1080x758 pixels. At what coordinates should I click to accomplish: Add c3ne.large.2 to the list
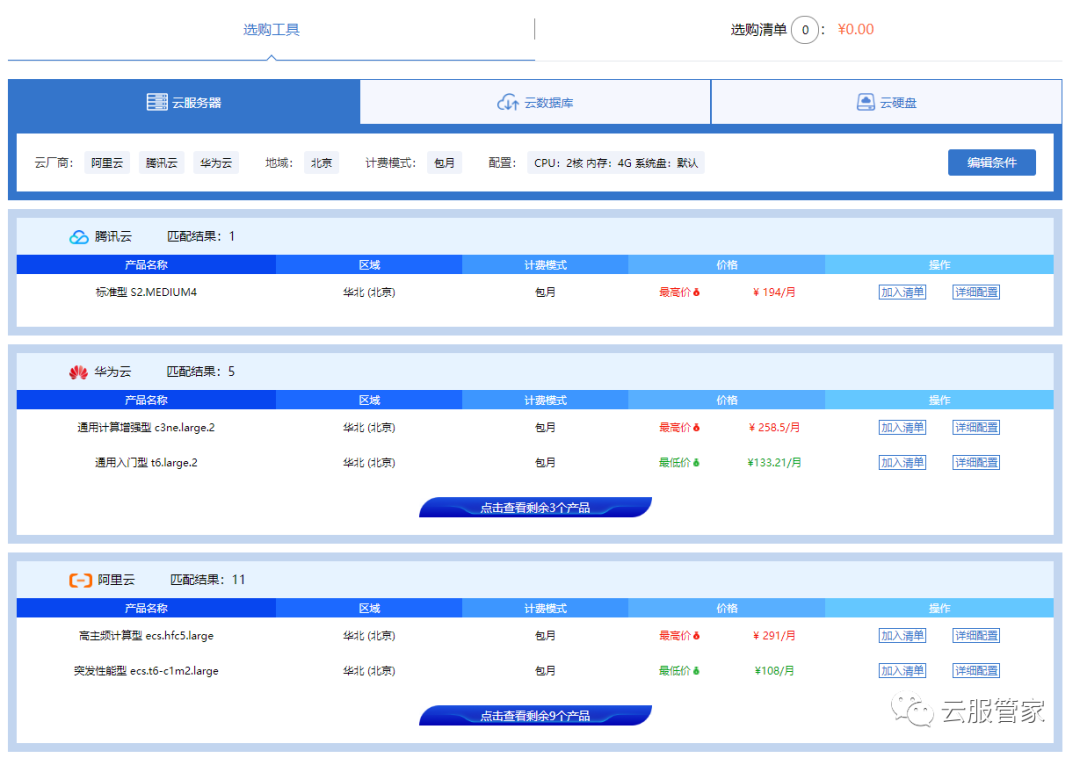[x=902, y=428]
